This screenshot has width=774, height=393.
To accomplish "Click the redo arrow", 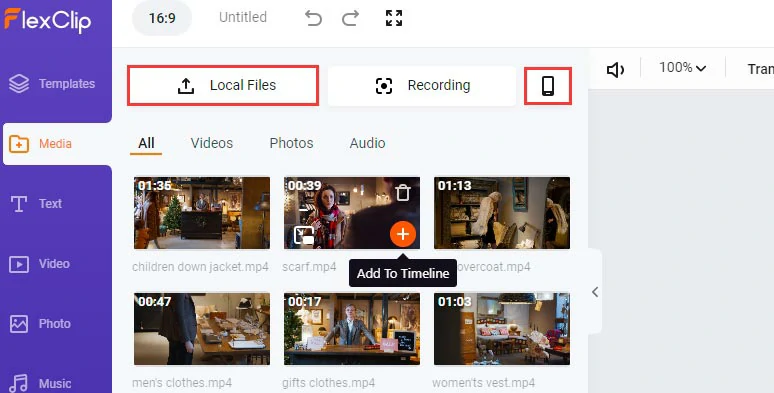I will [350, 18].
